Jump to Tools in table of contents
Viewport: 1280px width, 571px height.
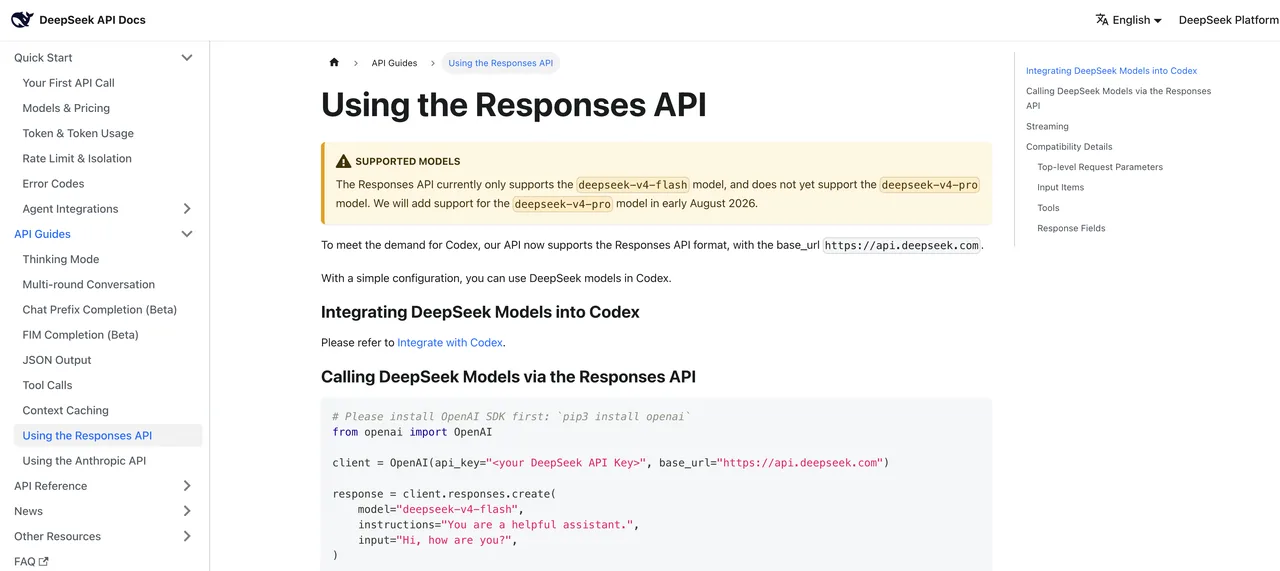coord(1048,208)
